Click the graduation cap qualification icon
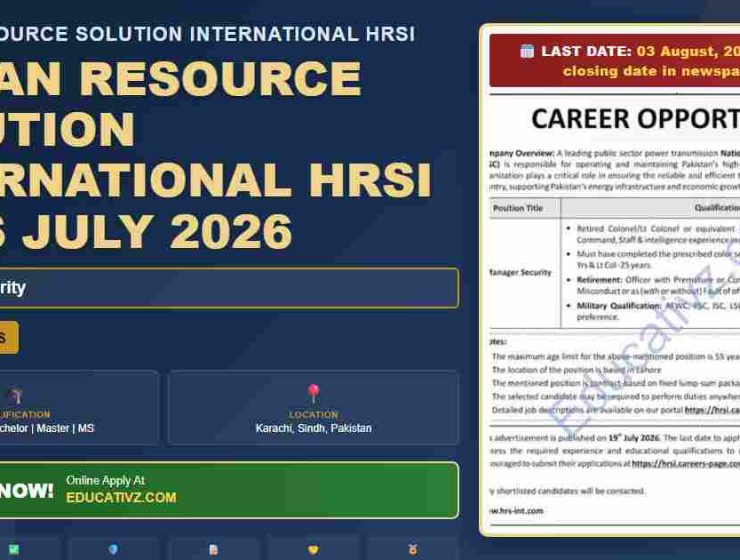Viewport: 740px width, 560px height. tap(16, 395)
